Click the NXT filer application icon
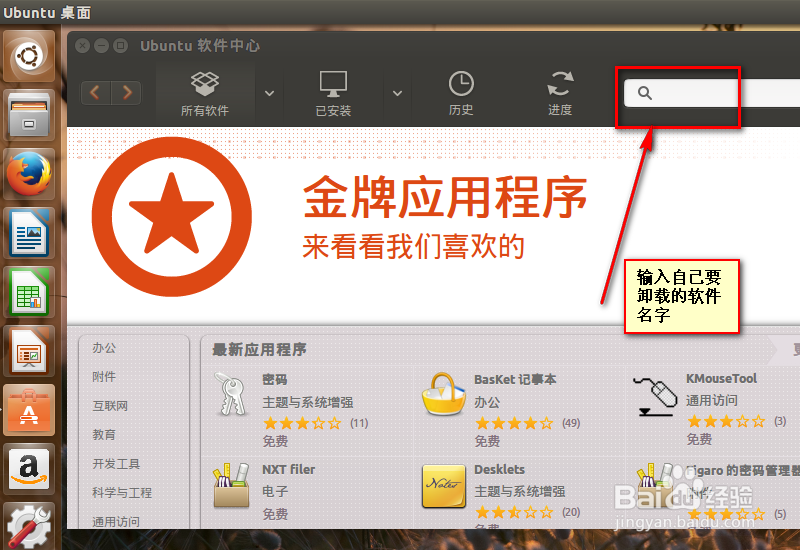The height and width of the screenshot is (550, 800). tap(231, 485)
